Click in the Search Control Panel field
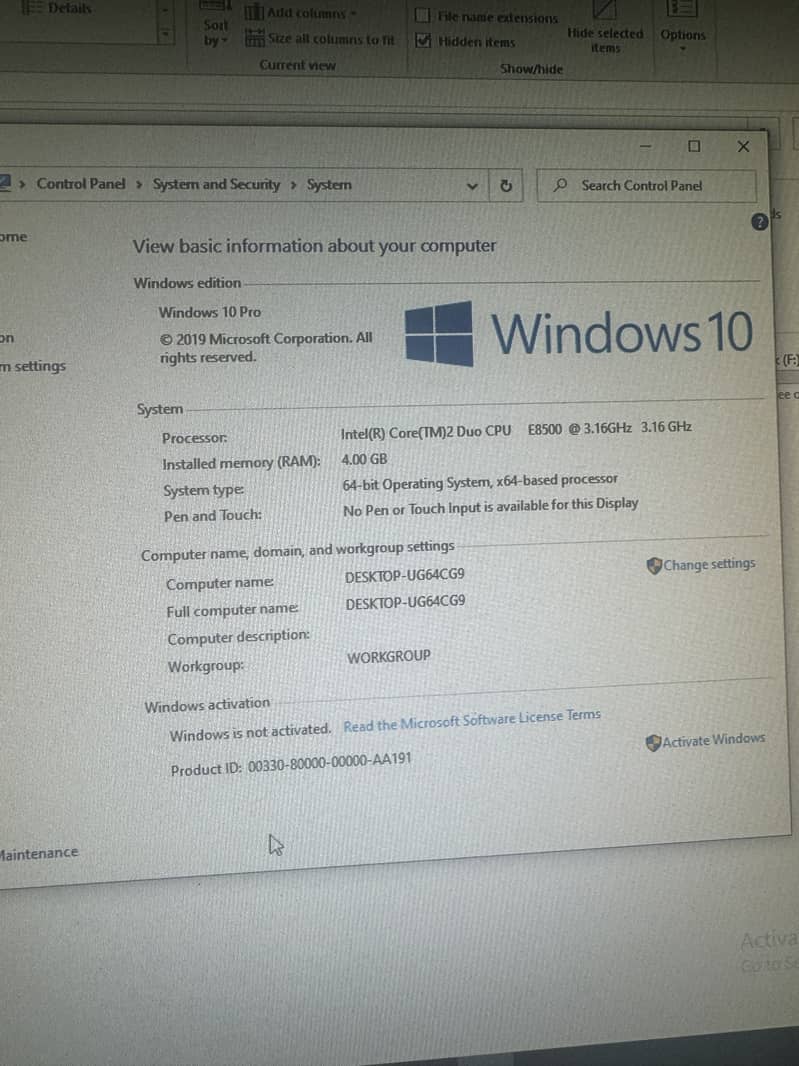Image resolution: width=799 pixels, height=1066 pixels. [x=646, y=186]
